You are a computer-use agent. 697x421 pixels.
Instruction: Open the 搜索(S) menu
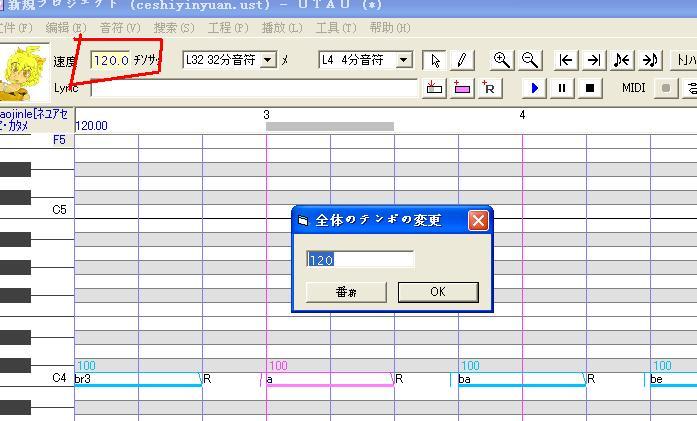pyautogui.click(x=174, y=28)
